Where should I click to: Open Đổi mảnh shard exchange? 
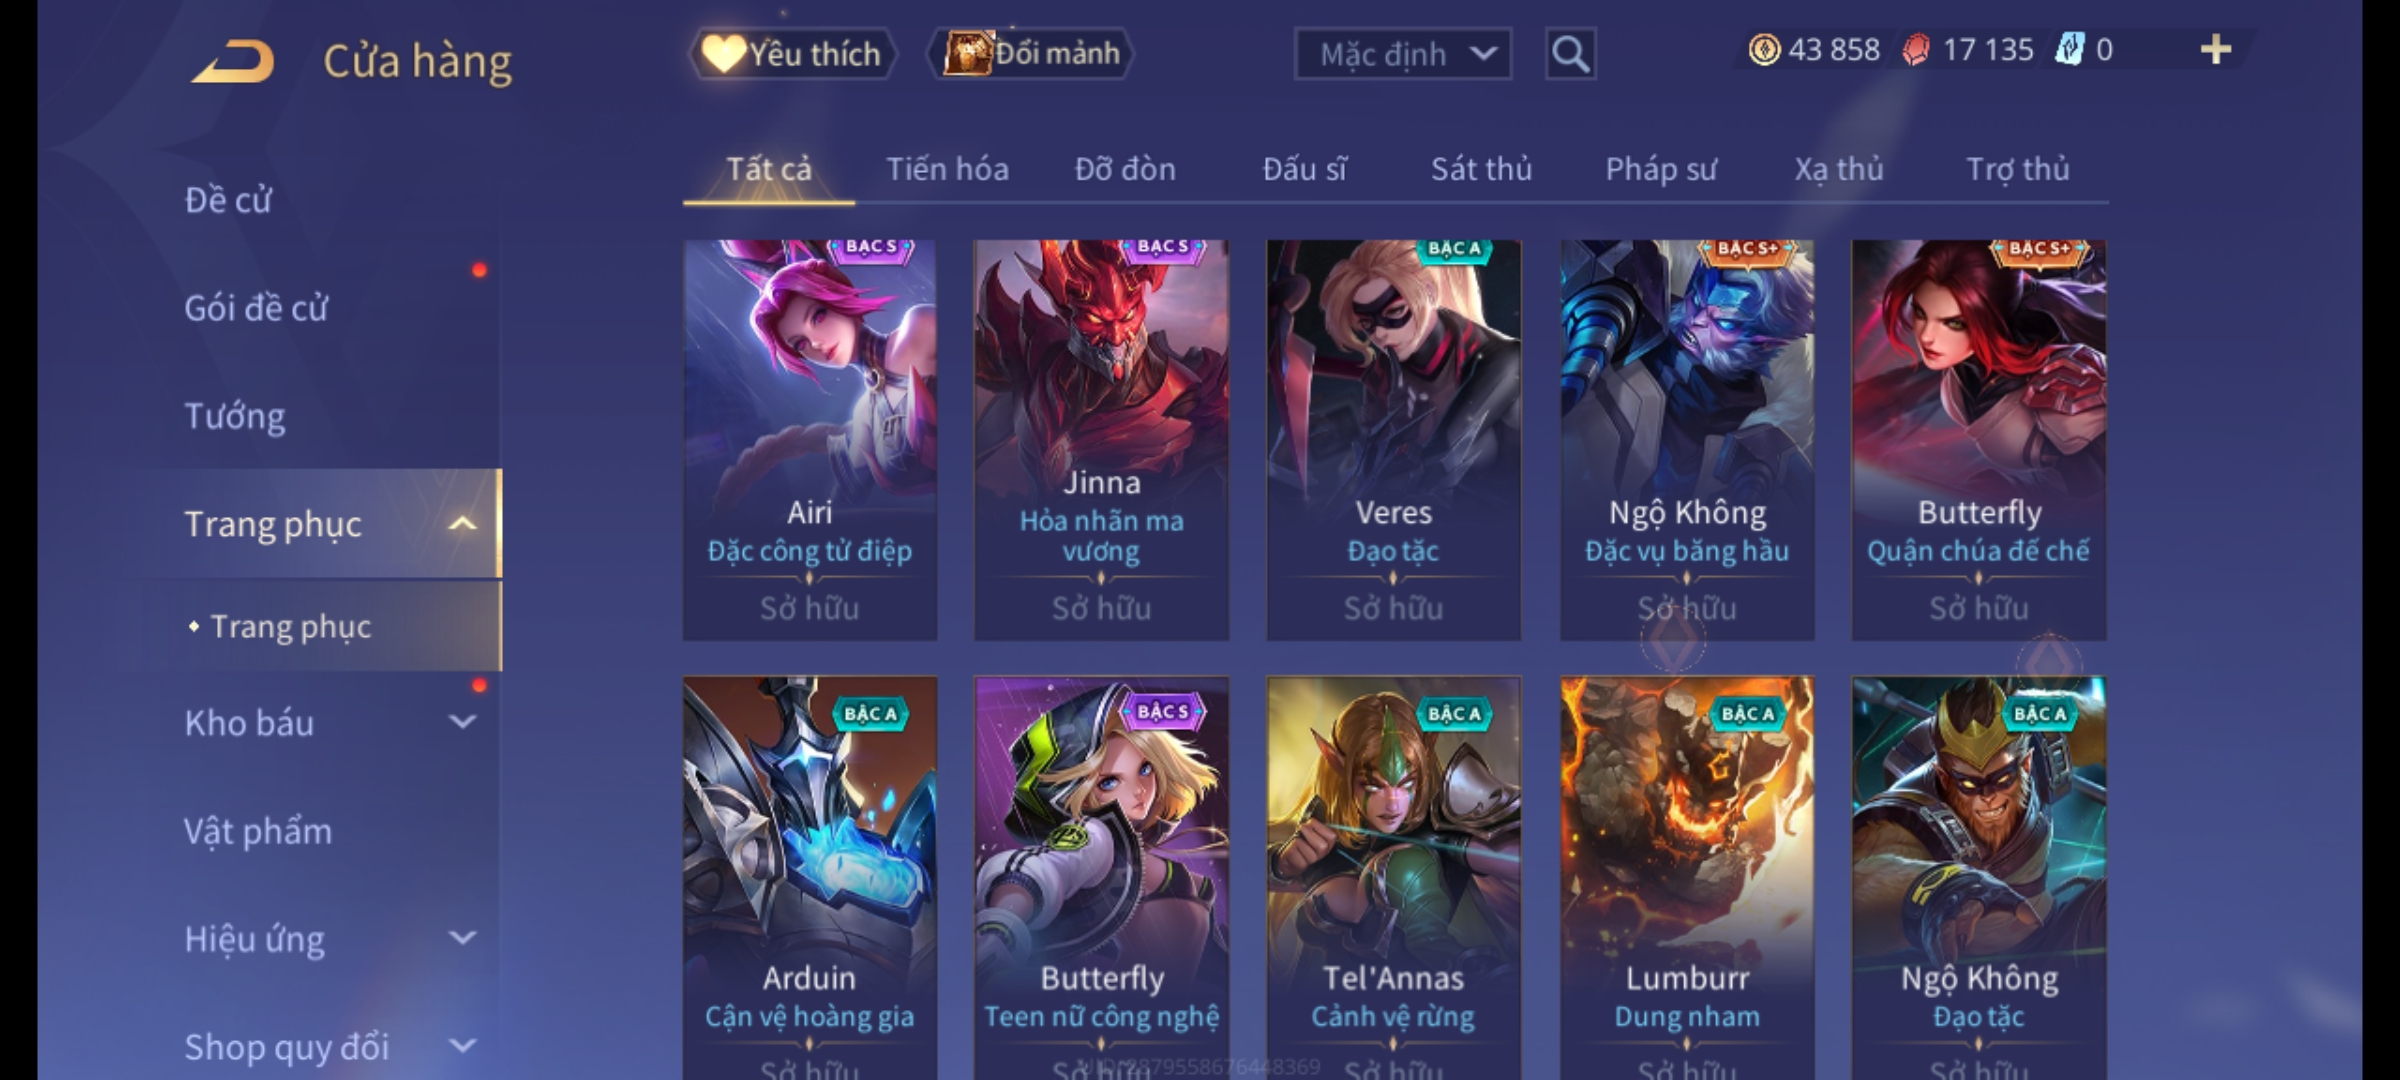point(1031,53)
